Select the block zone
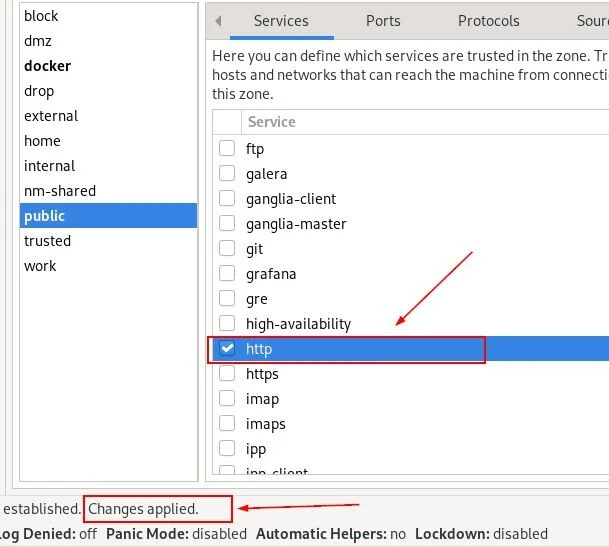Viewport: 609px width, 547px height. pyautogui.click(x=41, y=16)
